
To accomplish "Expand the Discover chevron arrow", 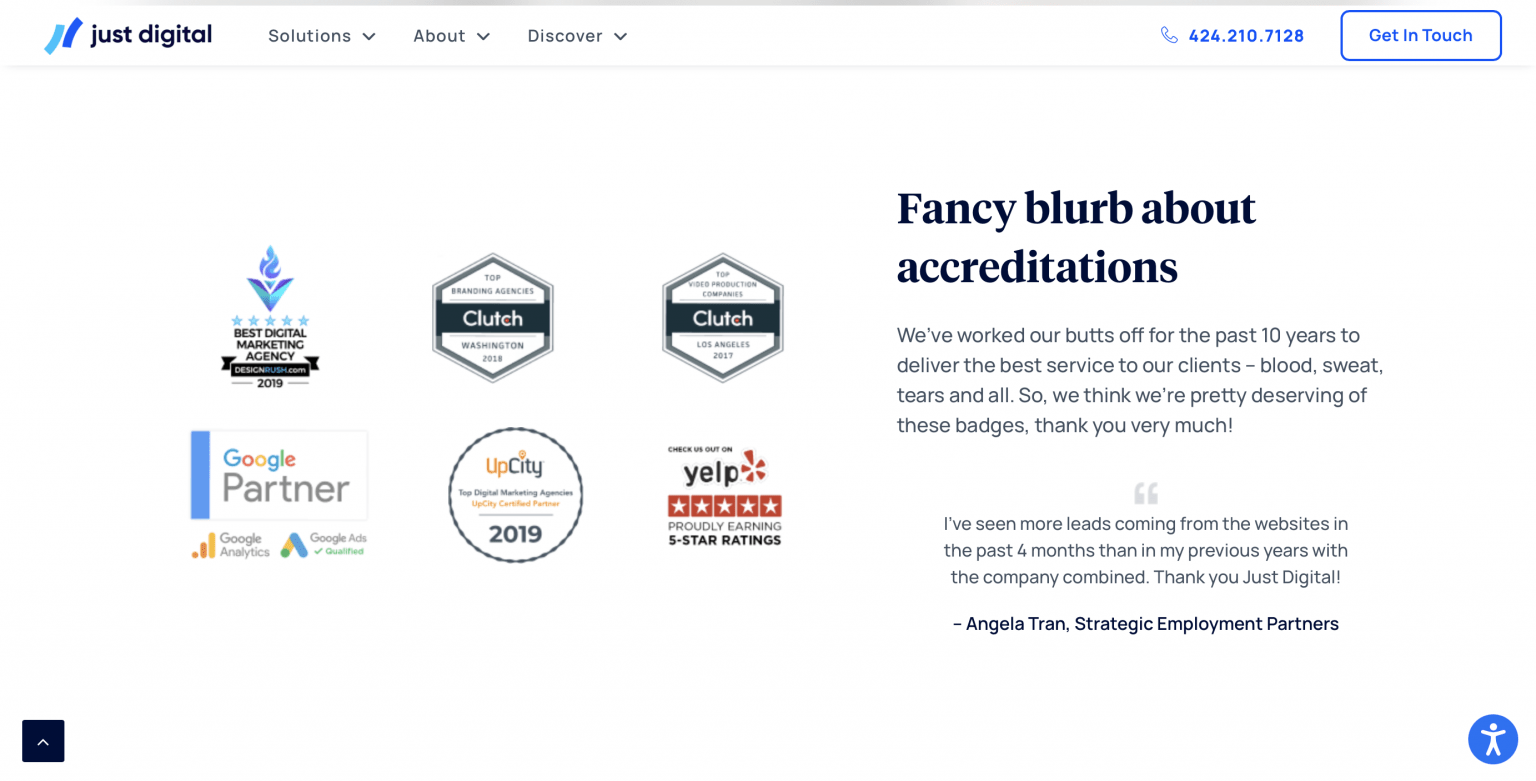I will (x=620, y=37).
